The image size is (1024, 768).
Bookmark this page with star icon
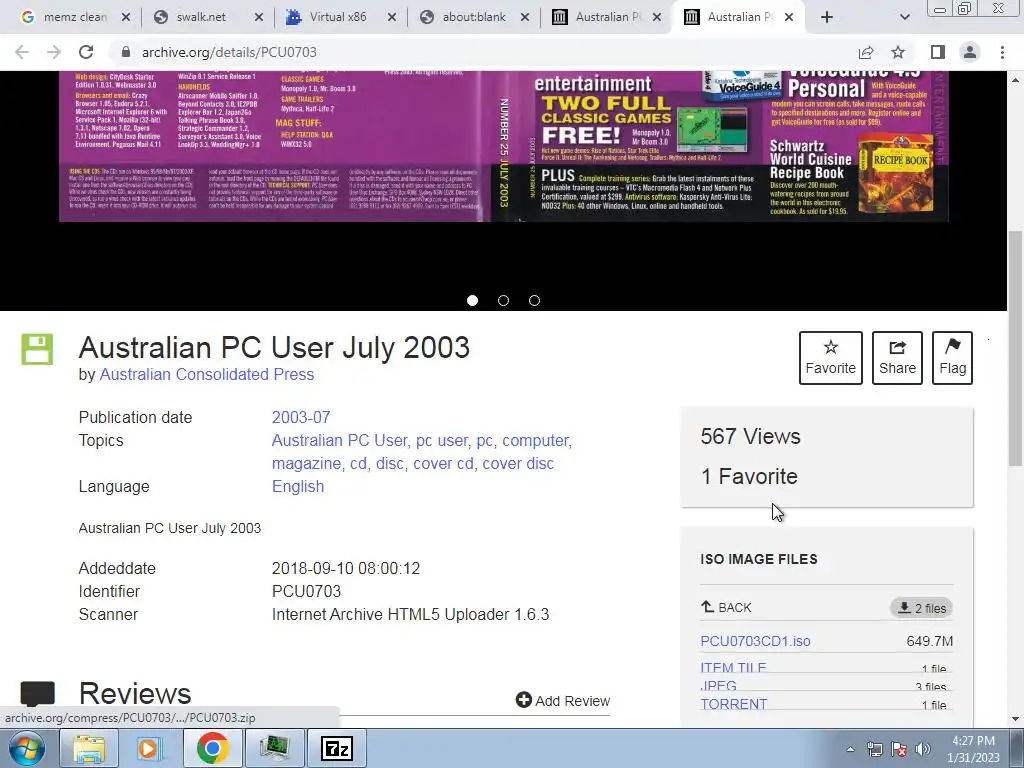pyautogui.click(x=898, y=52)
